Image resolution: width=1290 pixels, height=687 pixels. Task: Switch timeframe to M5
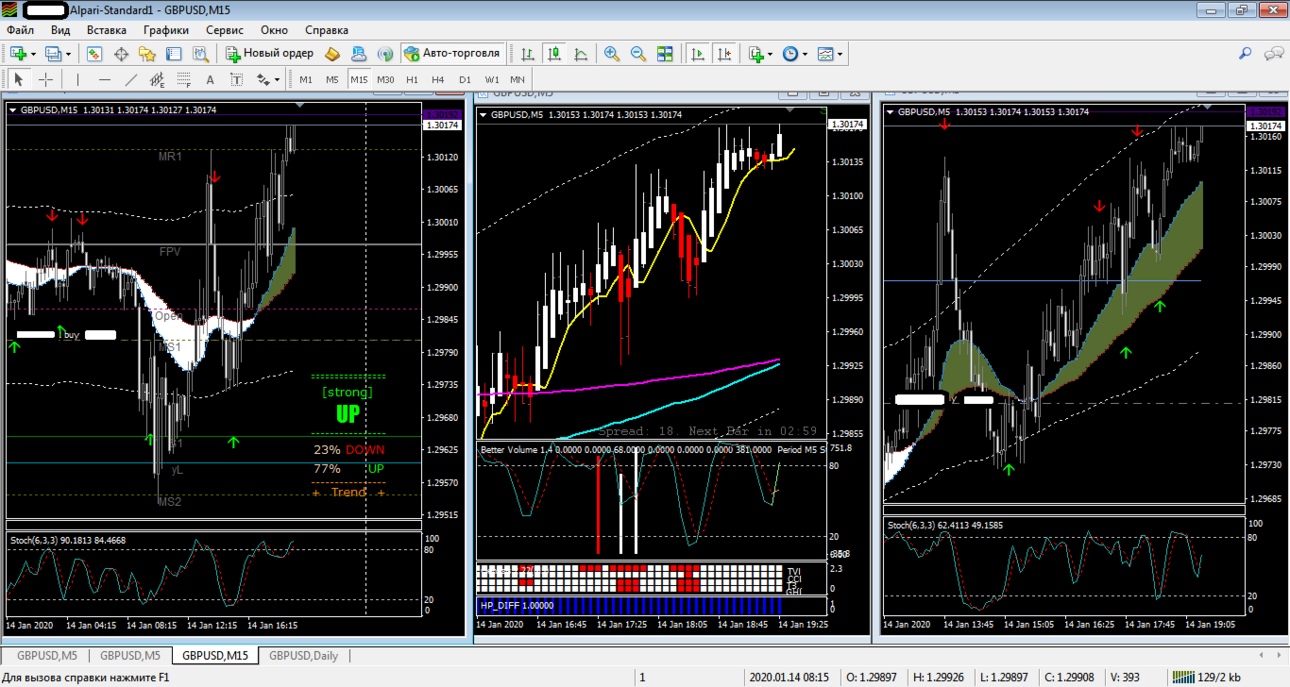[332, 79]
